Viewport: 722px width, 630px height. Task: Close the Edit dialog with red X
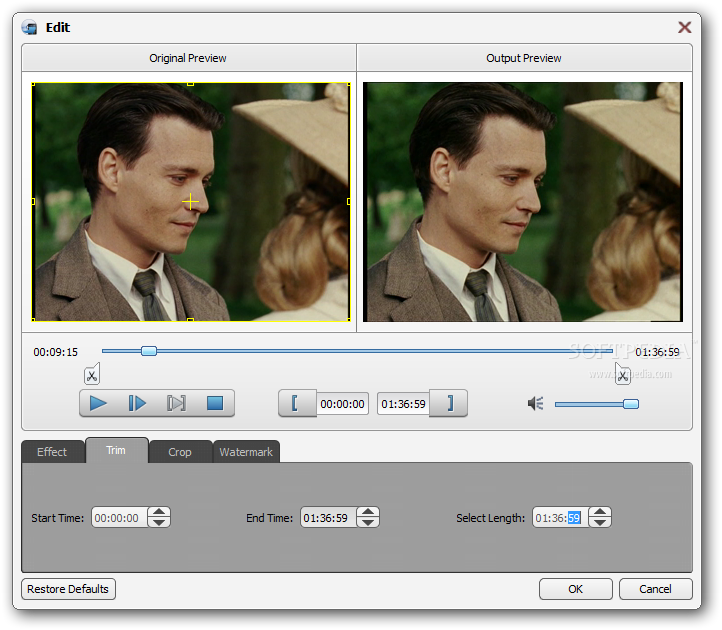click(684, 28)
